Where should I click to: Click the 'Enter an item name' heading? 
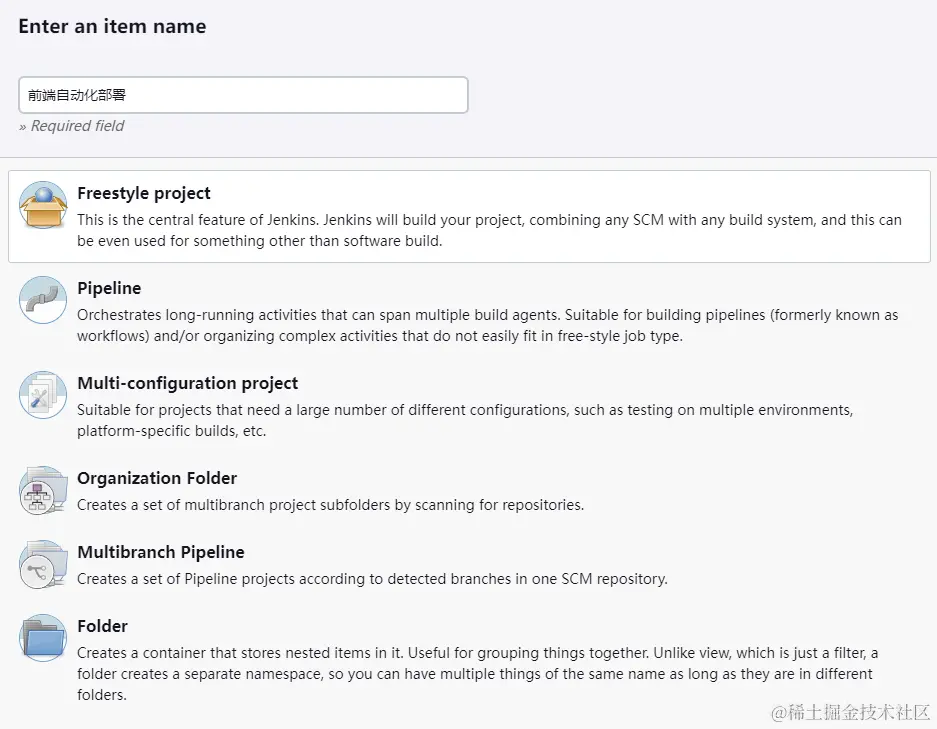(112, 27)
